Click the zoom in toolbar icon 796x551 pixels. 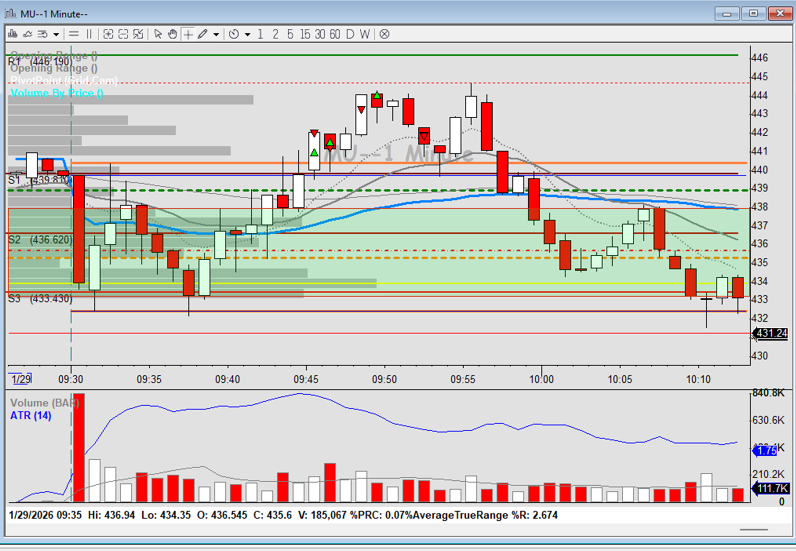(x=108, y=34)
